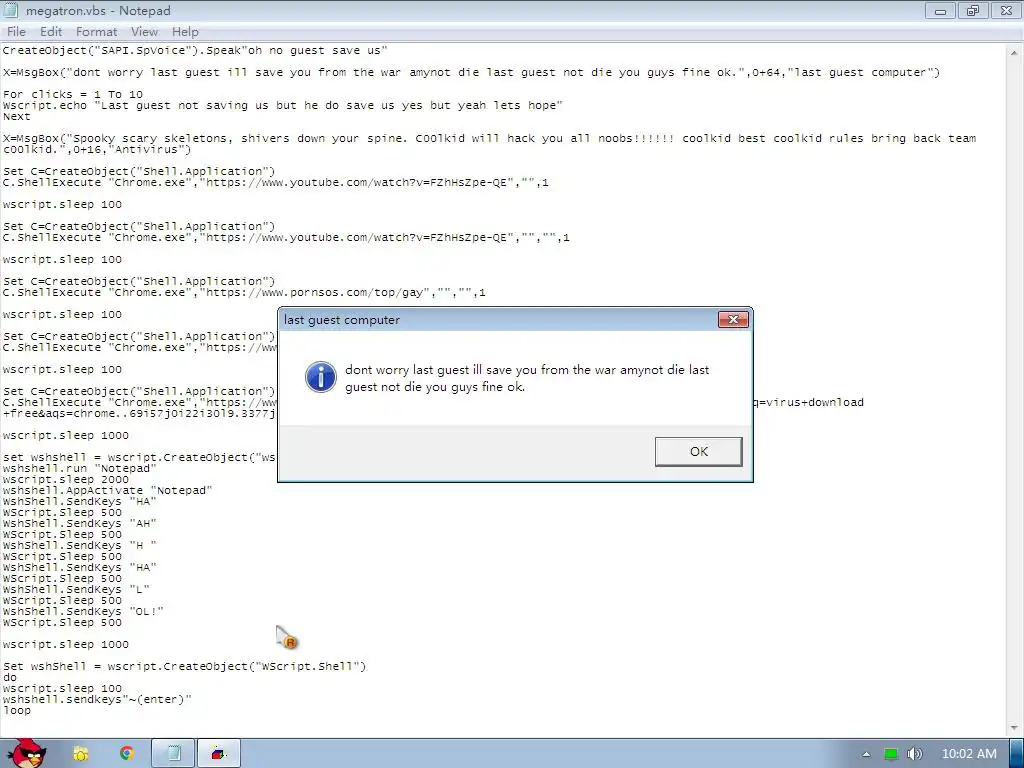Click the 'WshShell.SendKeys "OL!"' line
The height and width of the screenshot is (768, 1024).
pyautogui.click(x=83, y=611)
